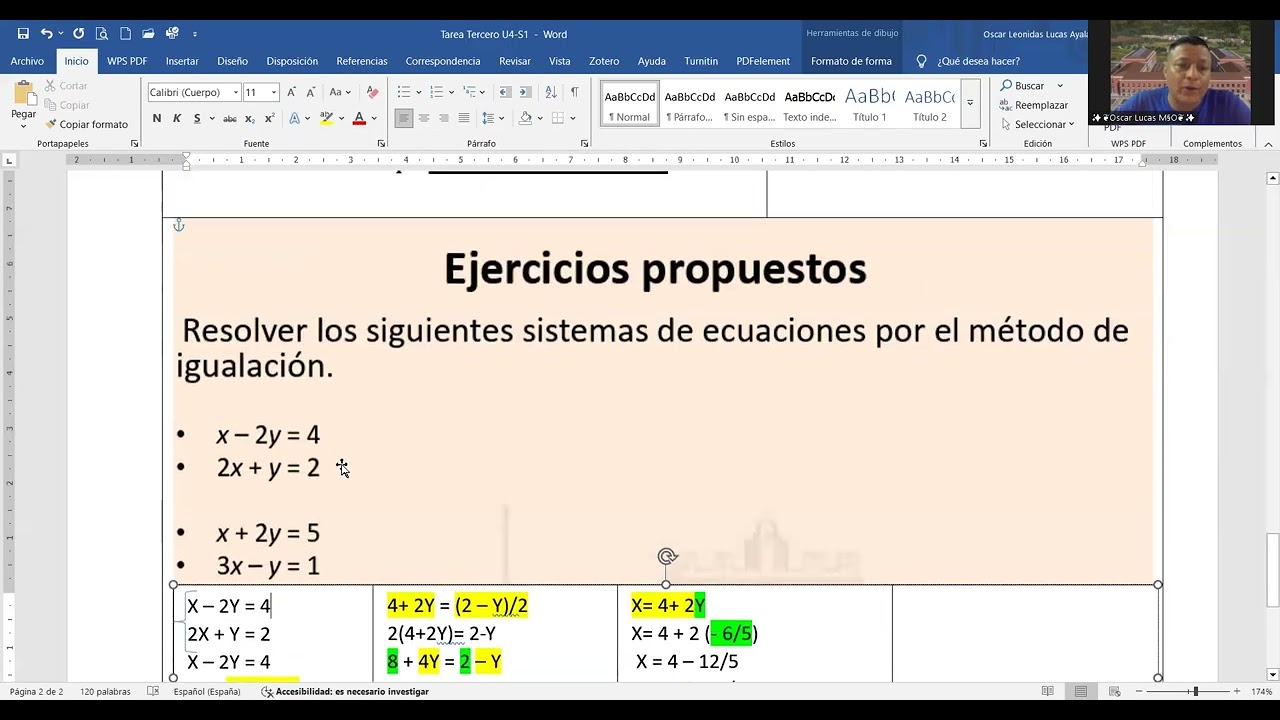The image size is (1280, 720).
Task: Adjust the zoom slider handle
Action: (1195, 691)
